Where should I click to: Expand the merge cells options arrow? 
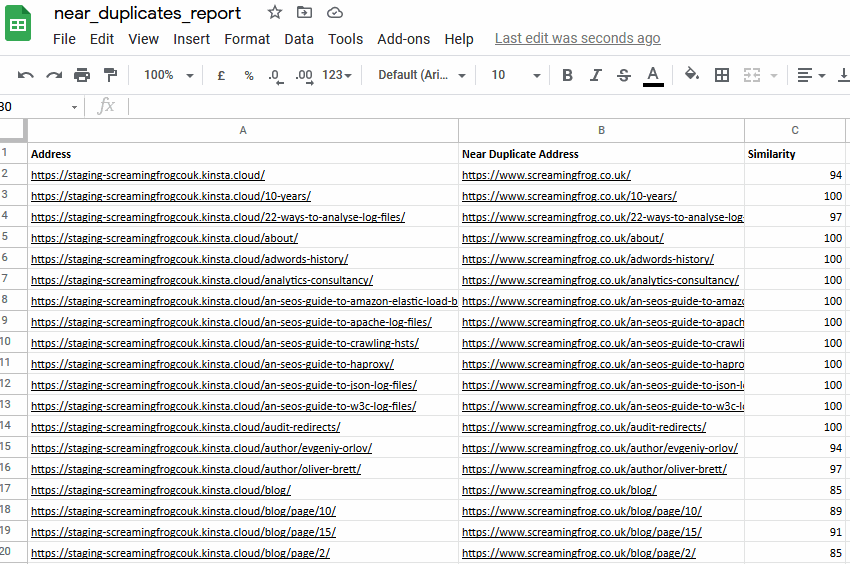click(x=774, y=75)
